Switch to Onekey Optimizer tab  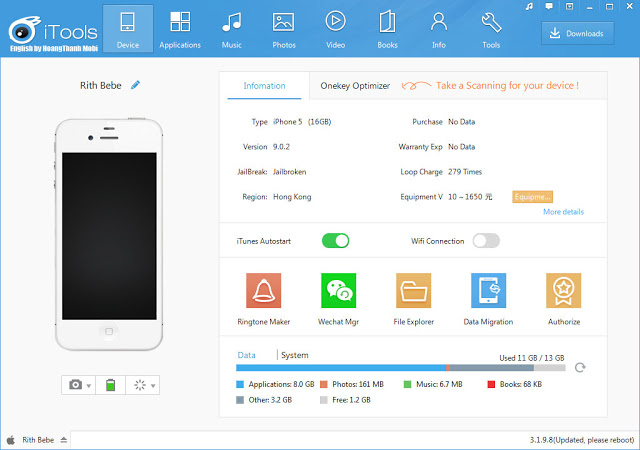[x=355, y=86]
